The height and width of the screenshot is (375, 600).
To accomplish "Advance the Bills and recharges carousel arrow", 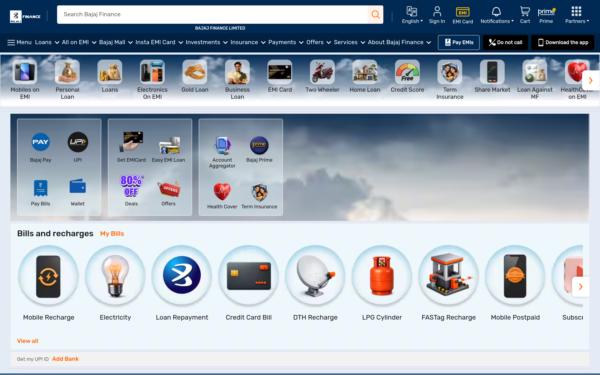I will tap(580, 287).
